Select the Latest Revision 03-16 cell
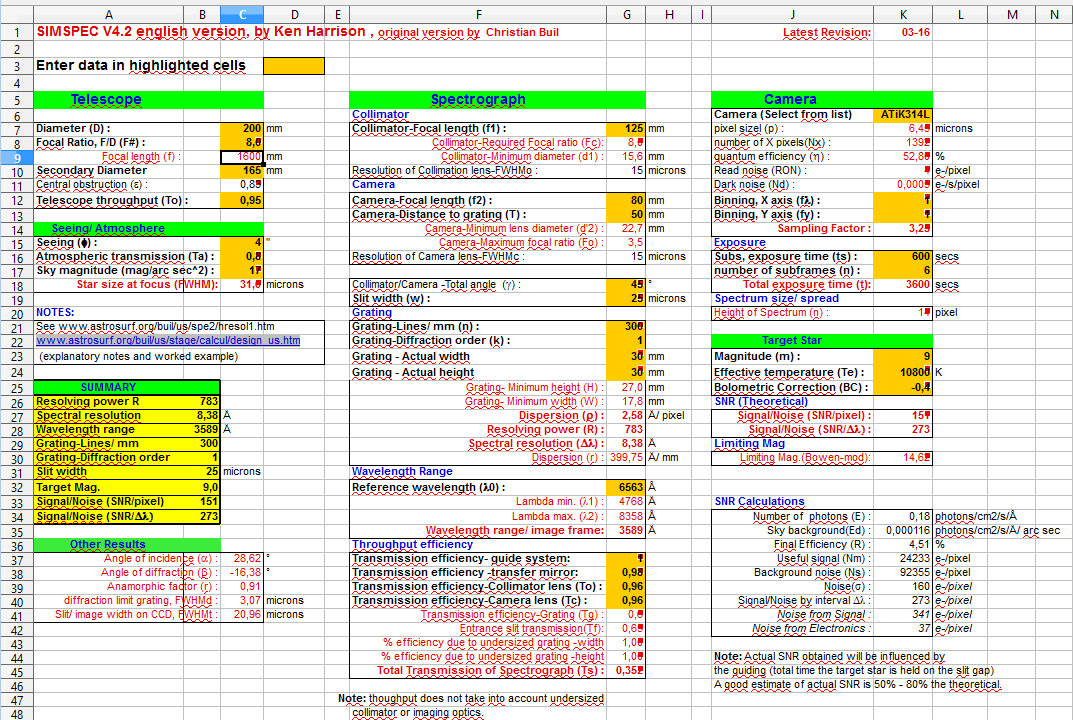 click(903, 33)
